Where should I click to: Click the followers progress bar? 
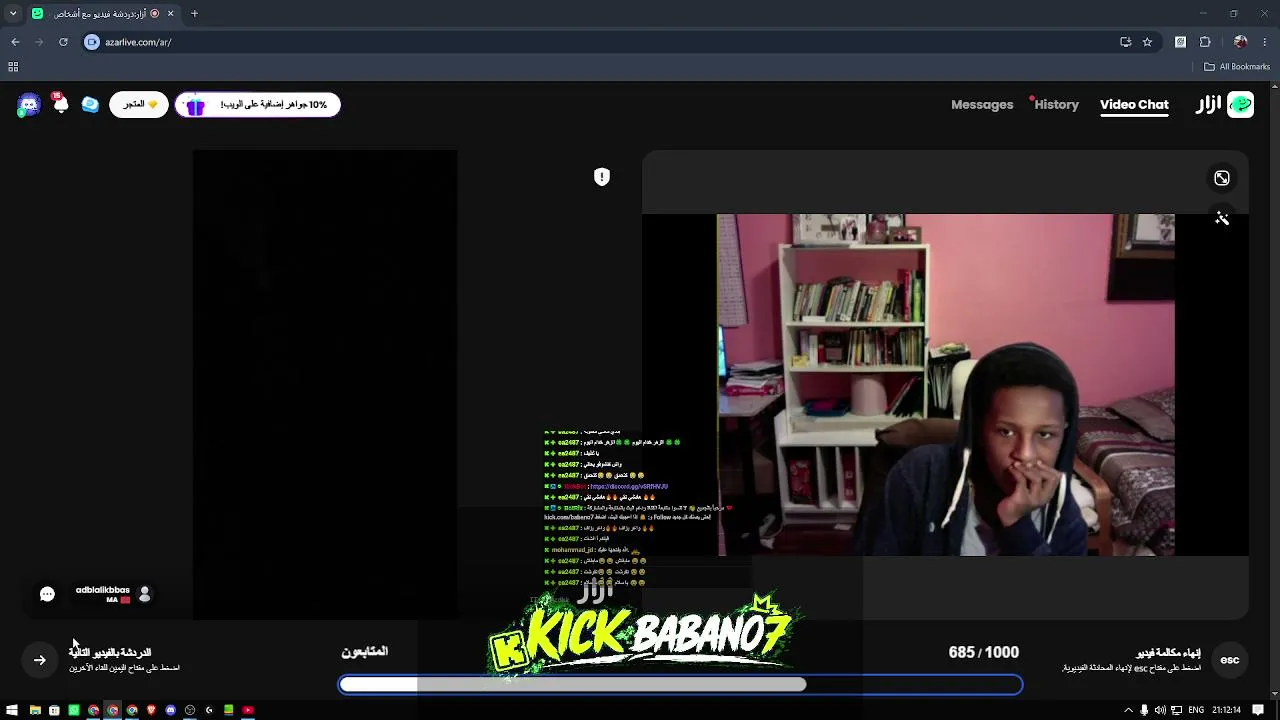pyautogui.click(x=681, y=685)
